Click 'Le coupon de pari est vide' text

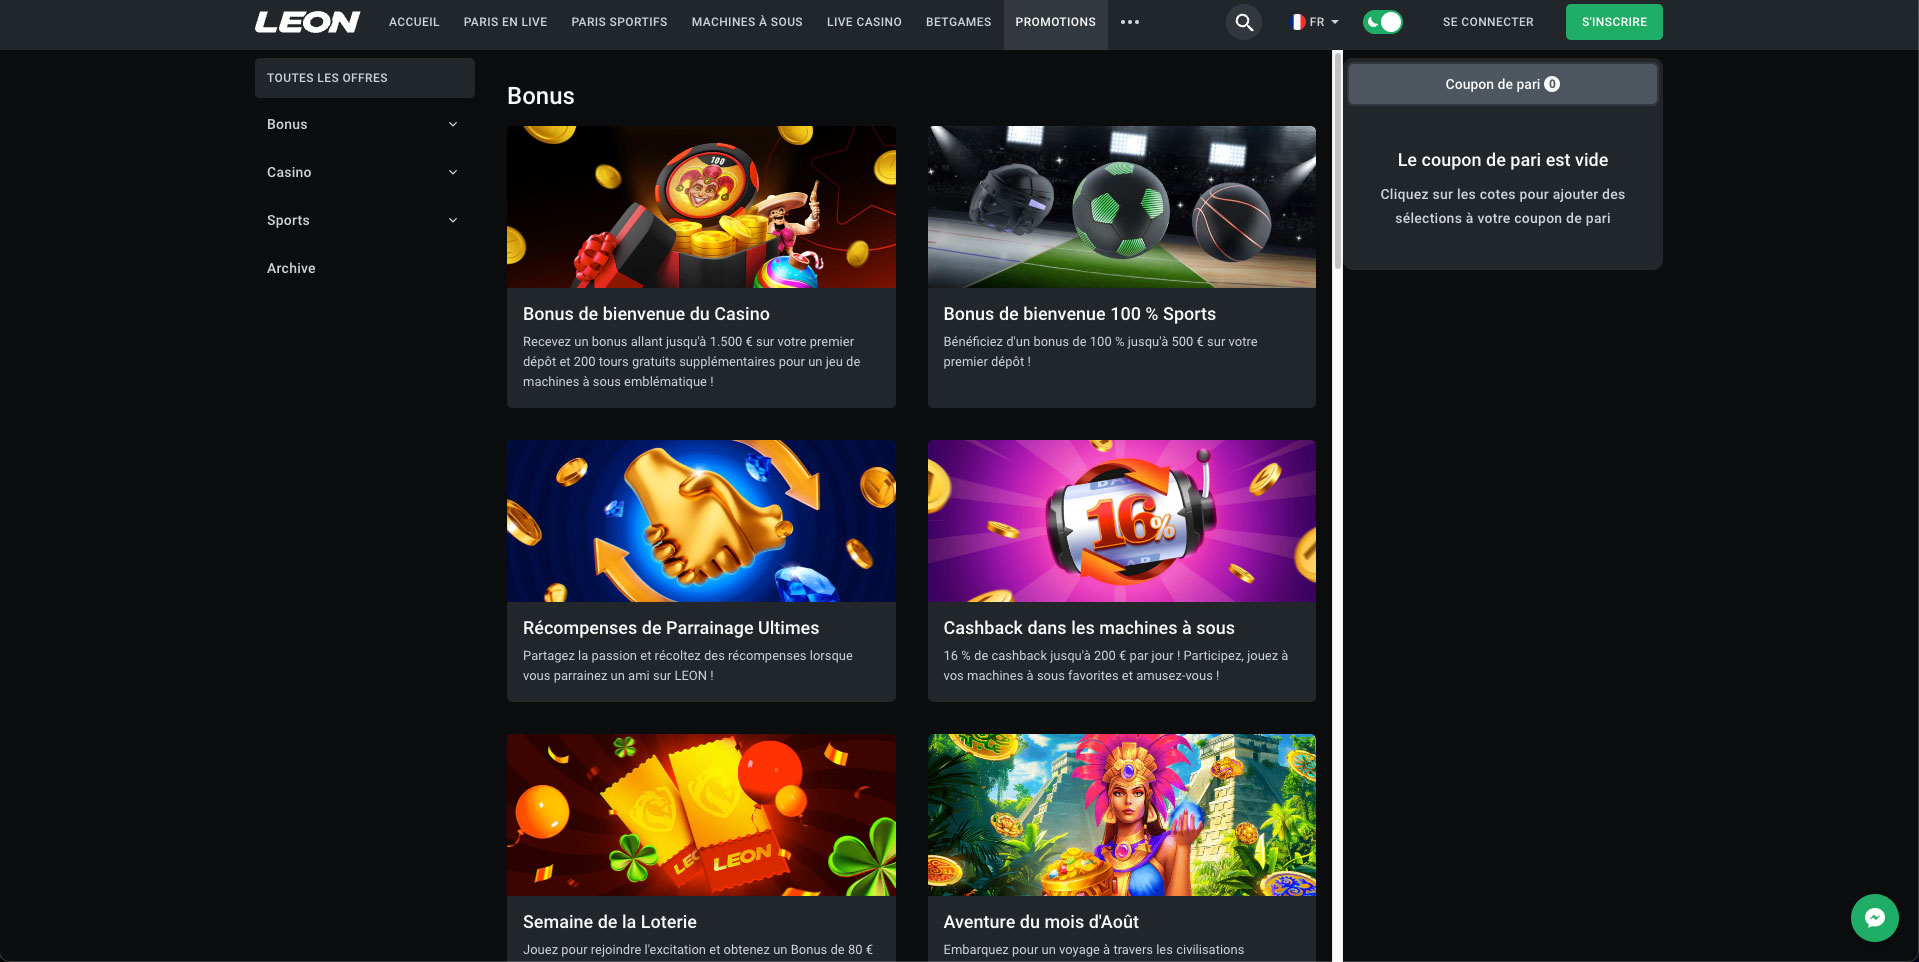(1502, 160)
